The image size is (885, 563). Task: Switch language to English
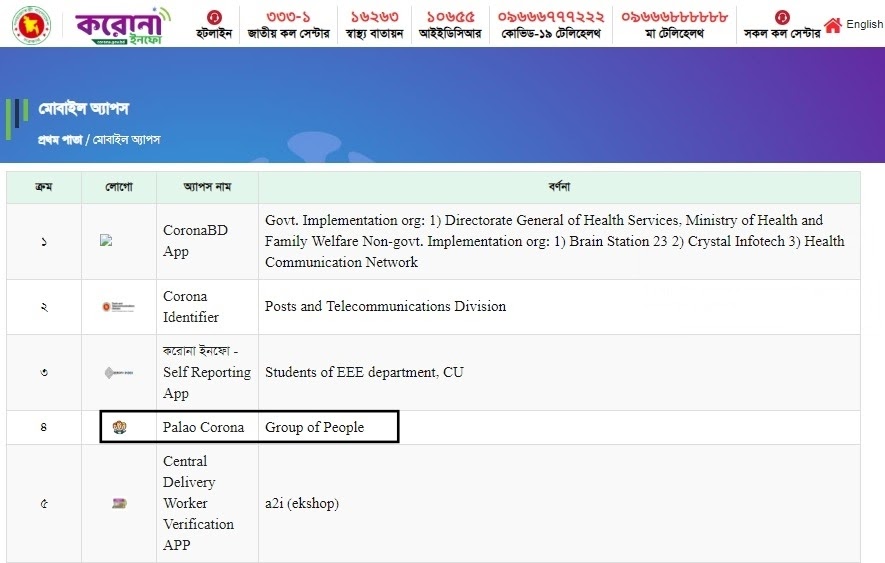click(x=864, y=25)
